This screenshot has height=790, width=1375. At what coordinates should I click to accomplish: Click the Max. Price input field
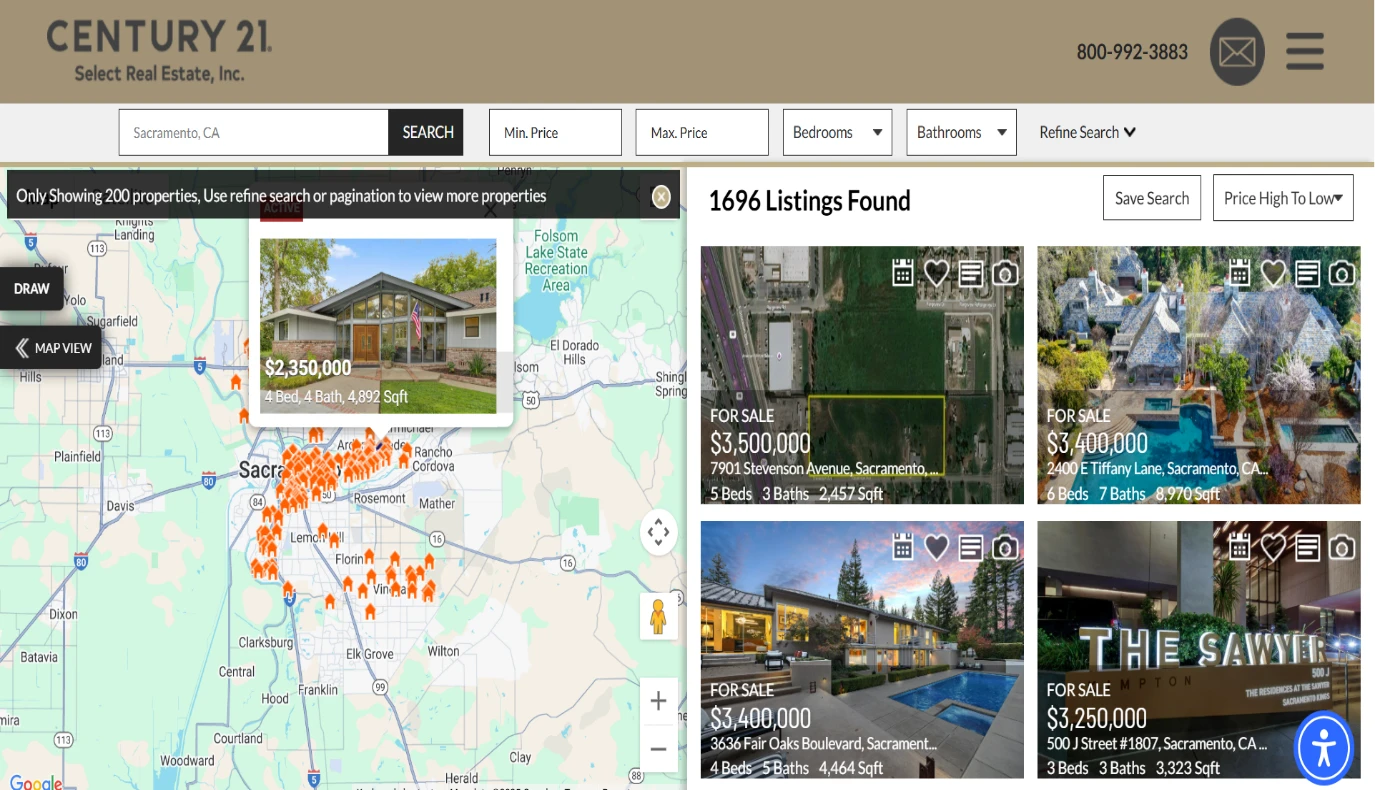click(702, 132)
